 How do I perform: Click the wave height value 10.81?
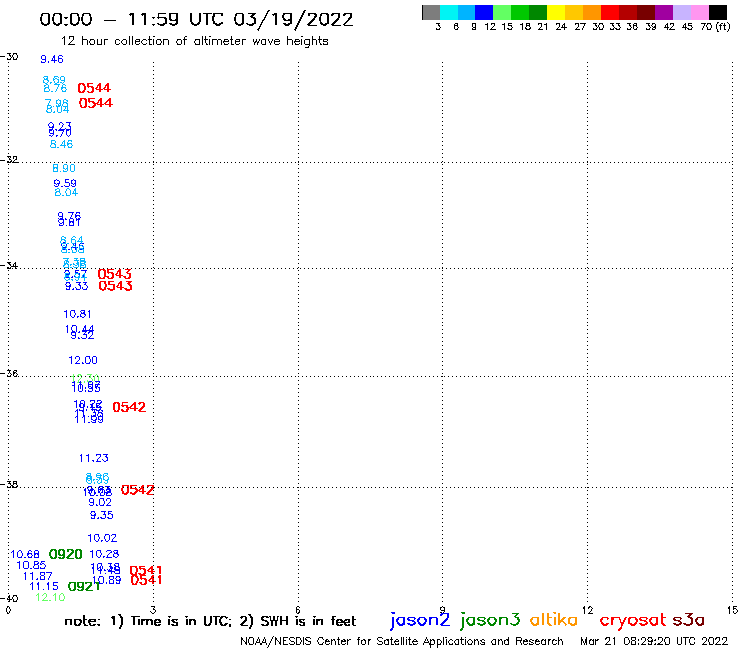(77, 314)
